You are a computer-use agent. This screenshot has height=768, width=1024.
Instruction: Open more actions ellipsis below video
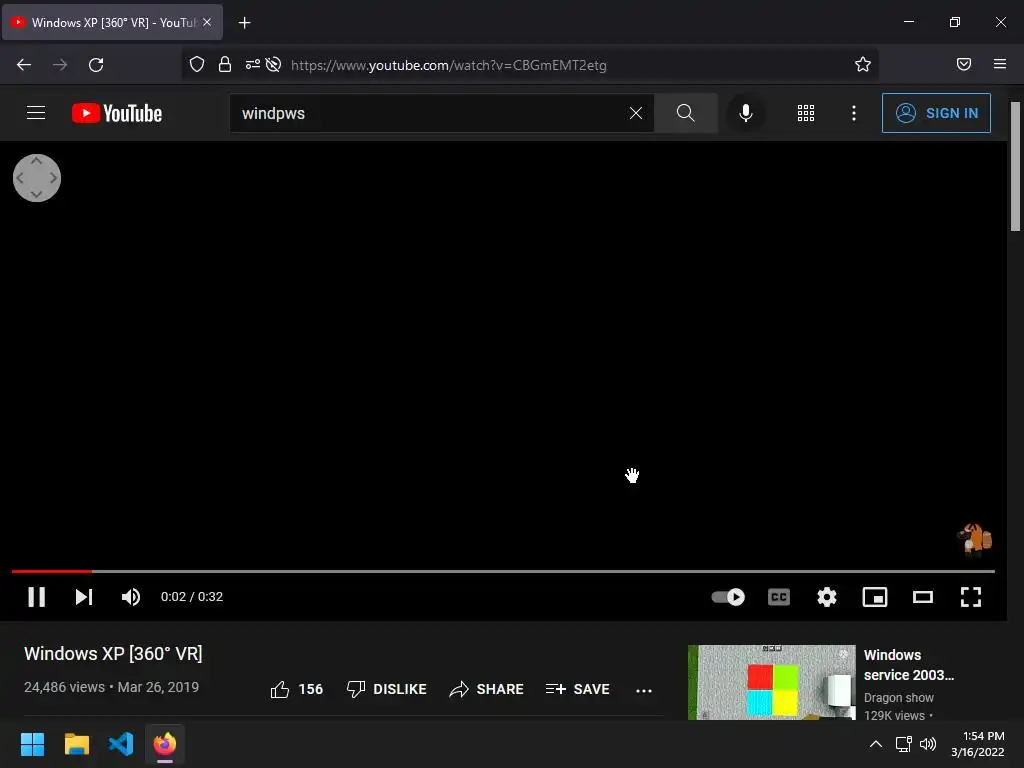tap(644, 690)
